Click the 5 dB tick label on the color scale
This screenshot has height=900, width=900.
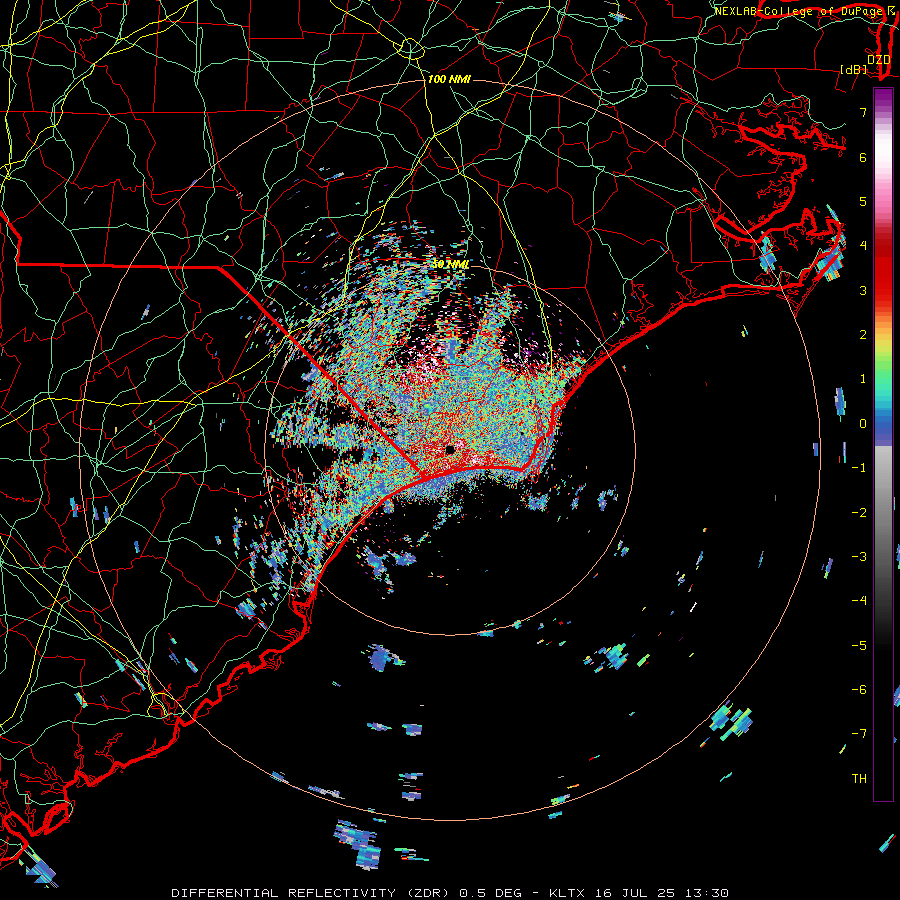point(863,201)
